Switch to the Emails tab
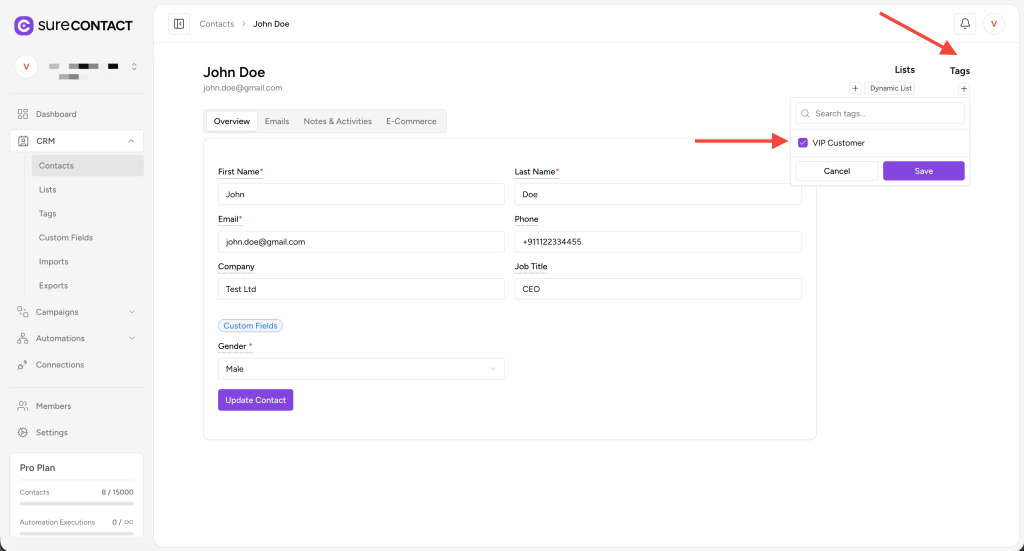 pyautogui.click(x=277, y=121)
